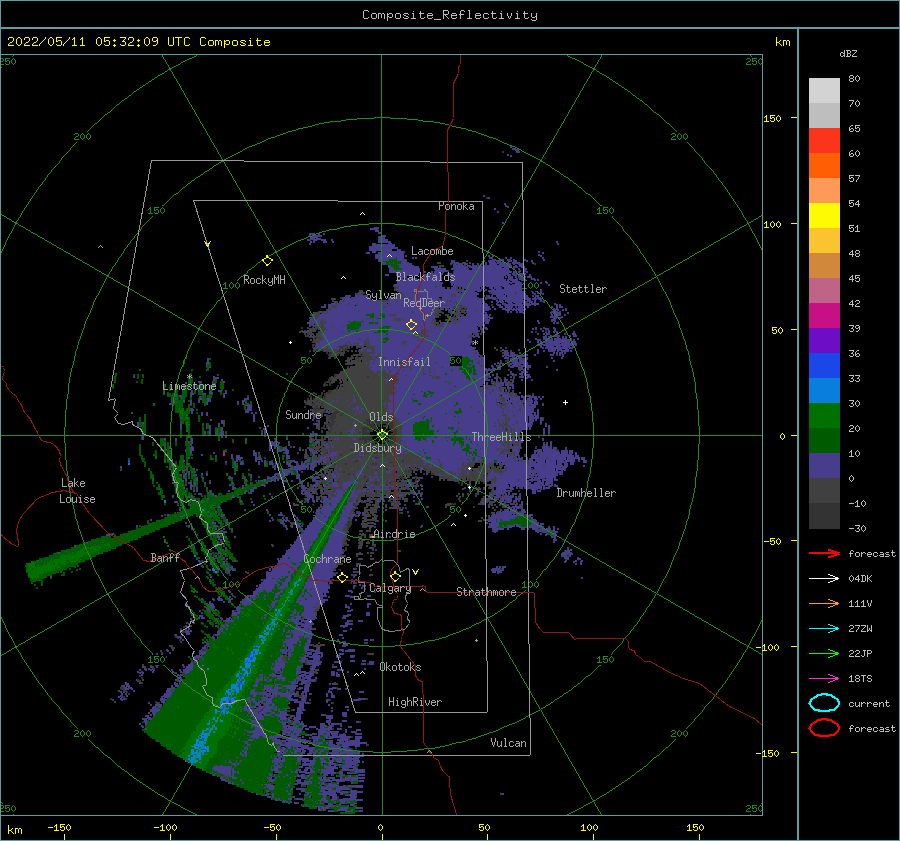Click the green 22JP arrow legend icon

[x=824, y=653]
